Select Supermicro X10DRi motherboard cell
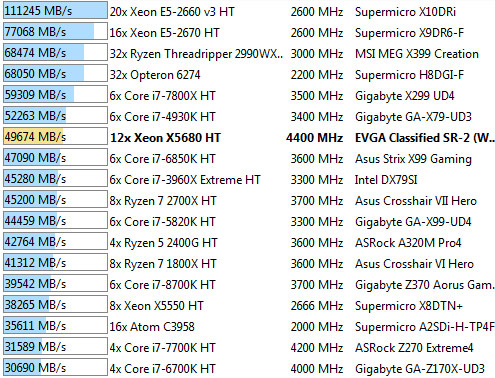This screenshot has height=378, width=495. [405, 12]
